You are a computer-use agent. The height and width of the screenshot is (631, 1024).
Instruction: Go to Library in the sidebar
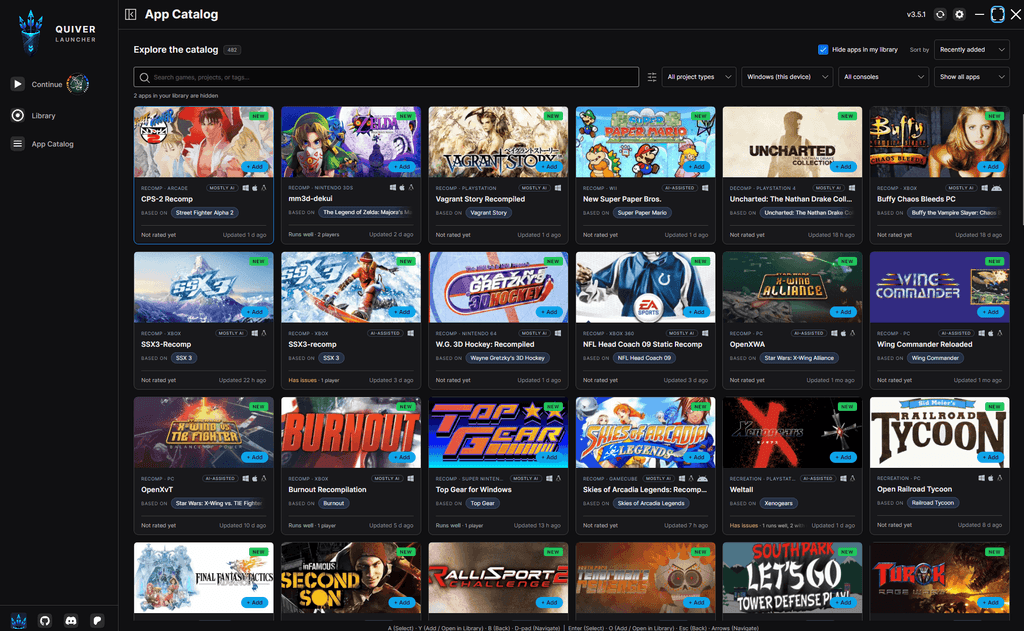pos(44,116)
